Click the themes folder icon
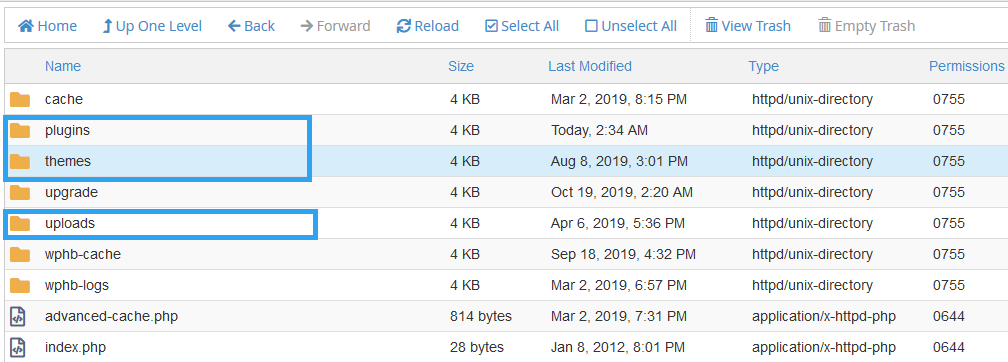The image size is (1008, 362). (20, 161)
